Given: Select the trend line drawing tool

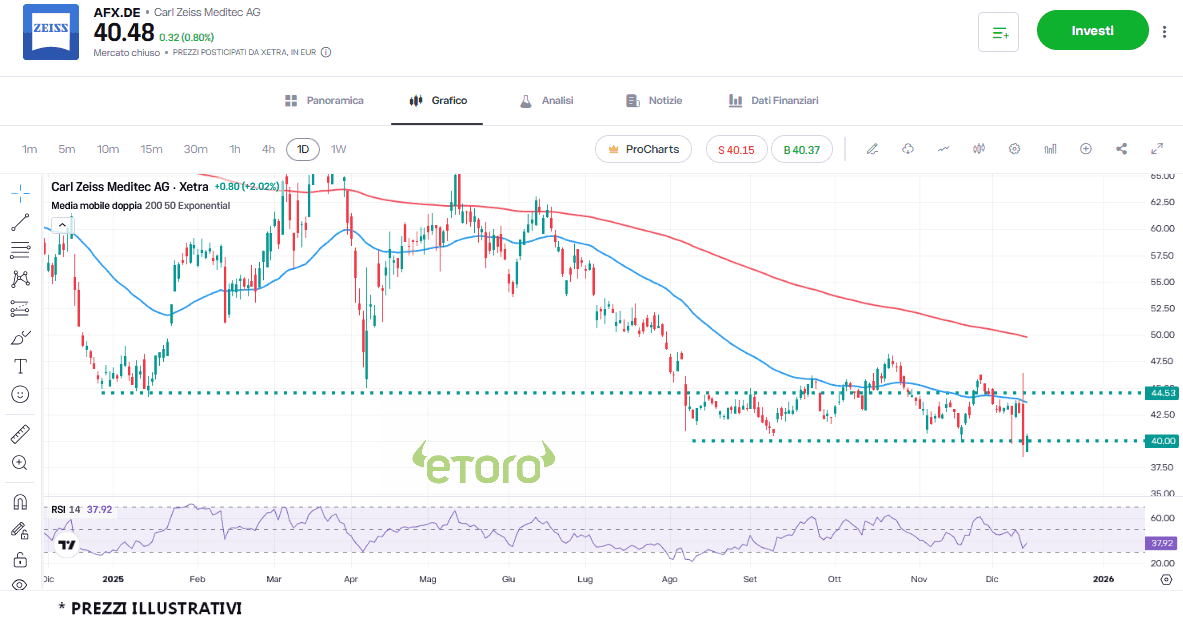Looking at the screenshot, I should pos(20,222).
